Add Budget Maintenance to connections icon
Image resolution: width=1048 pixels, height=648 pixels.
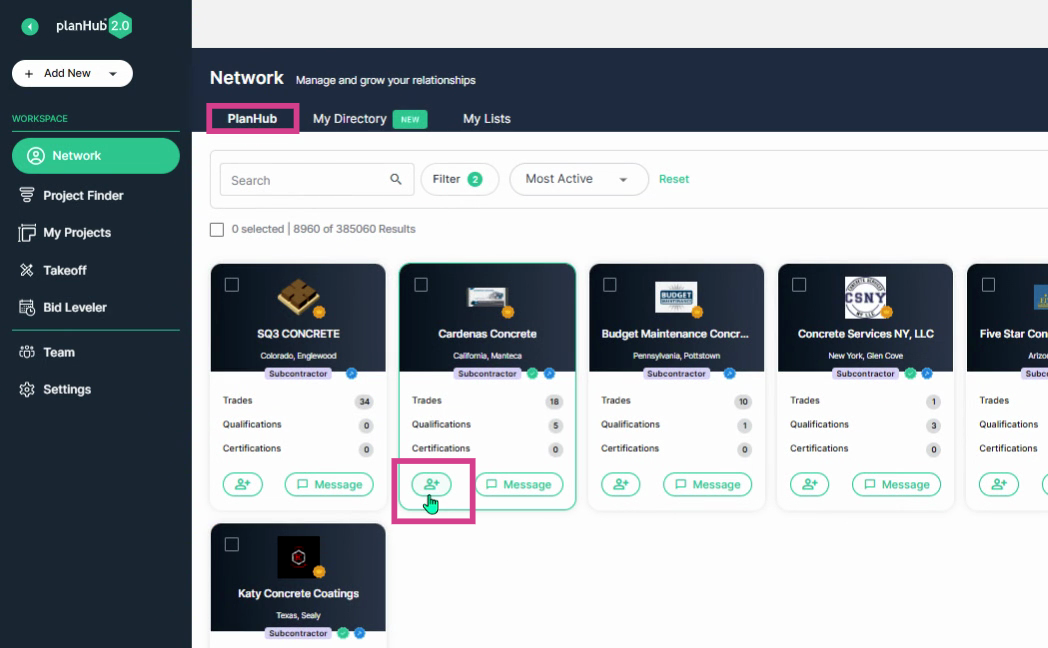(x=621, y=484)
